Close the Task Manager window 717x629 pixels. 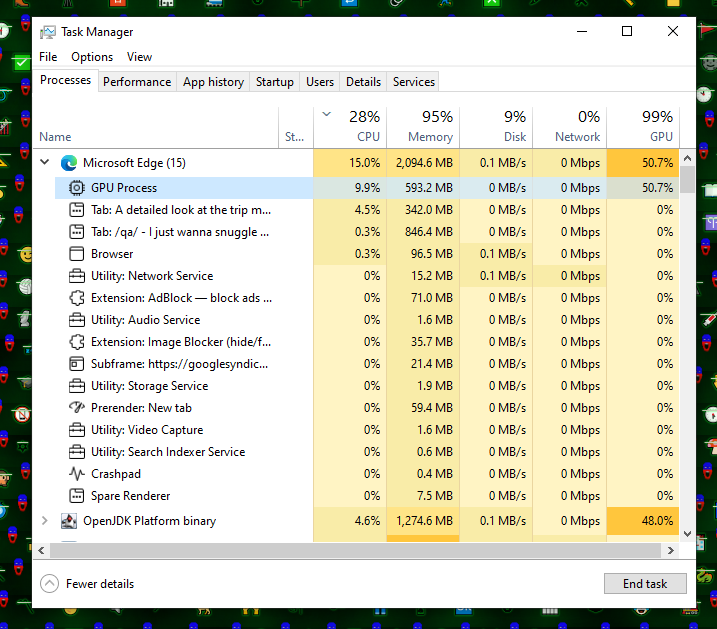point(673,31)
